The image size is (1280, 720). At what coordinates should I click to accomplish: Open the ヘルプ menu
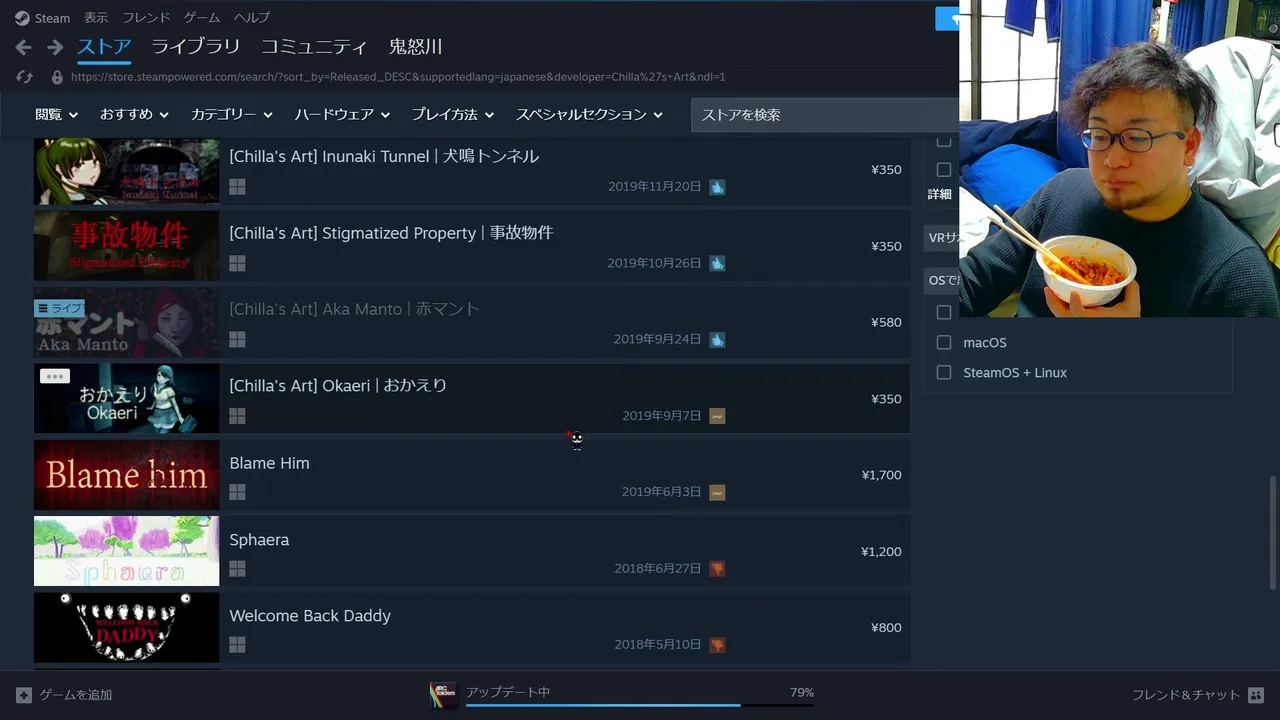(x=252, y=18)
